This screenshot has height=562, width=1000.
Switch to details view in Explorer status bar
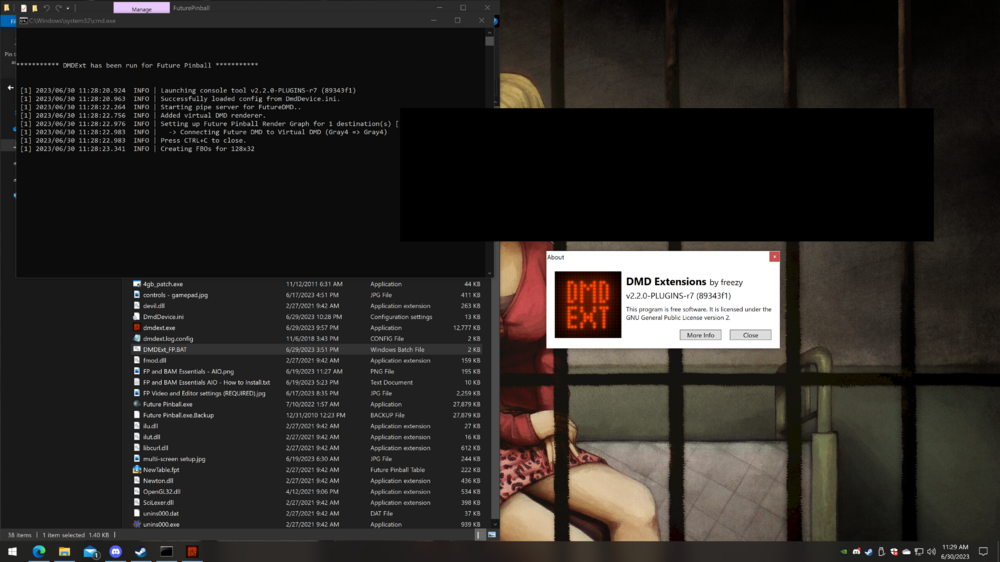click(x=478, y=535)
